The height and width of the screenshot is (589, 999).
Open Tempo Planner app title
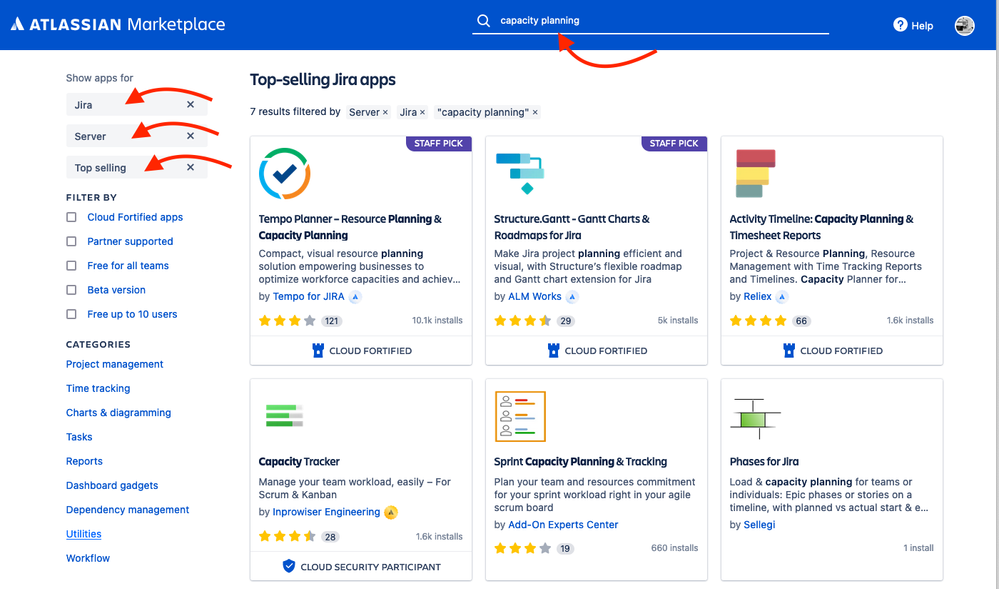[x=350, y=227]
